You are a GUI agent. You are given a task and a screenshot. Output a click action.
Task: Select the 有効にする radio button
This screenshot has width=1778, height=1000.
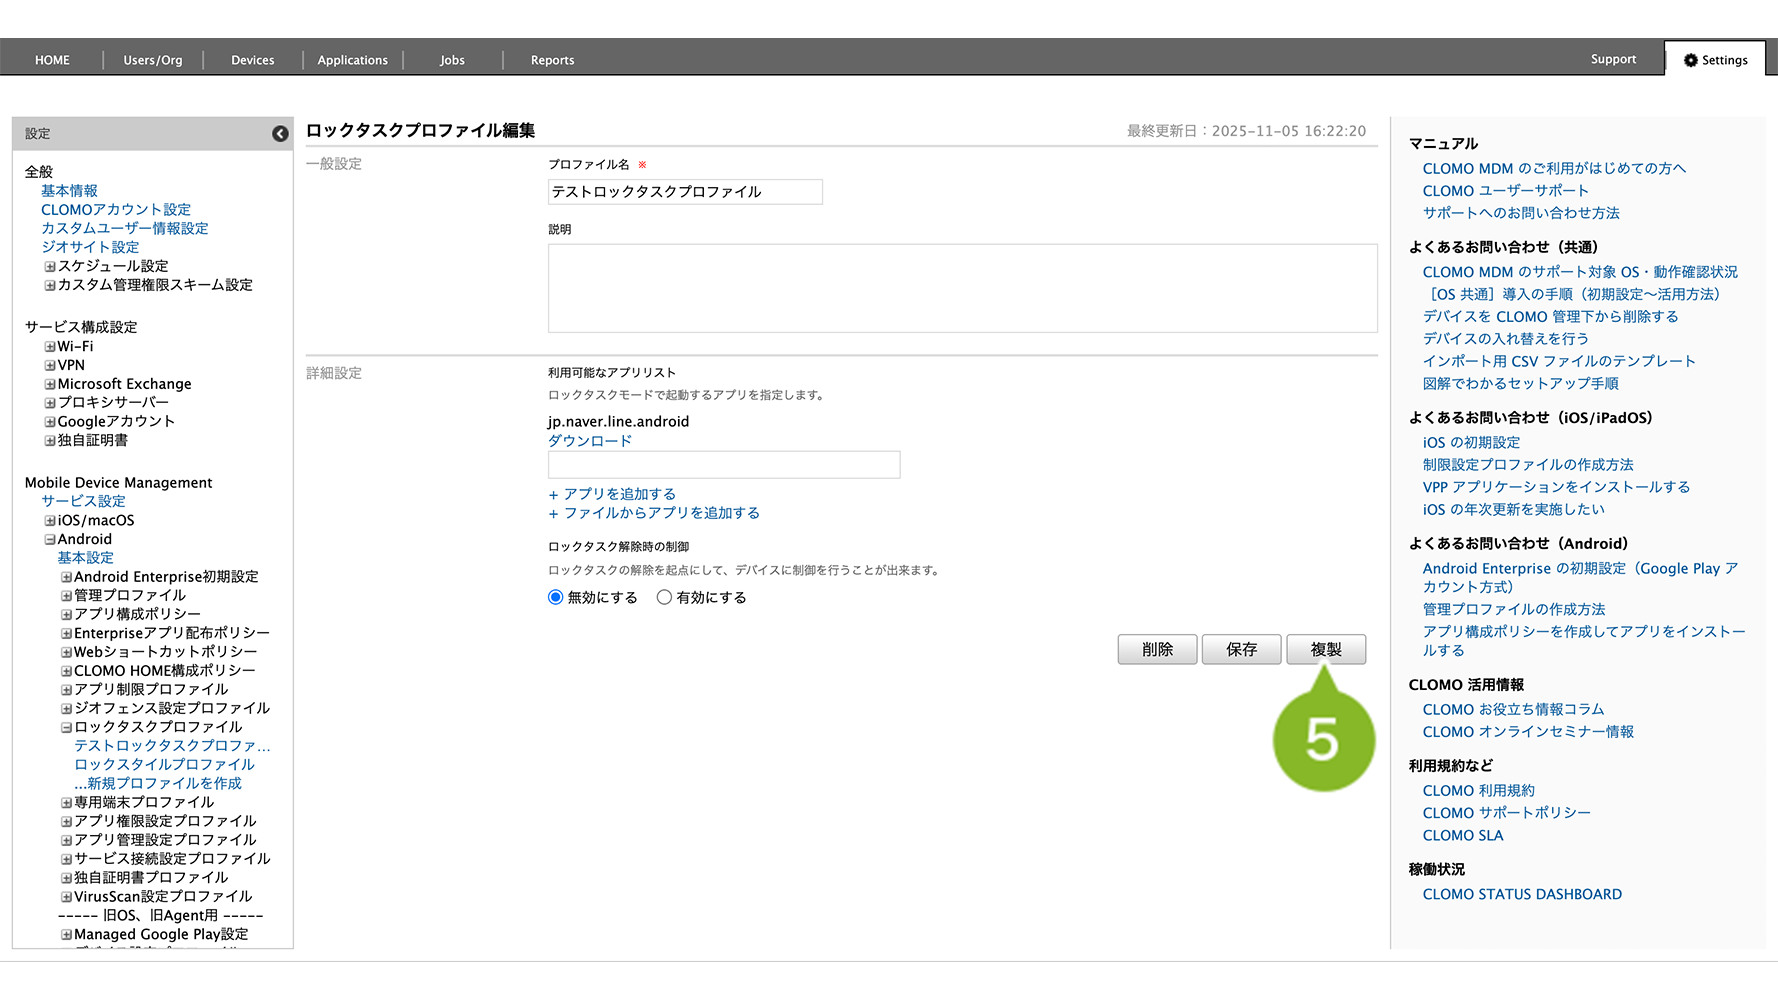[664, 598]
